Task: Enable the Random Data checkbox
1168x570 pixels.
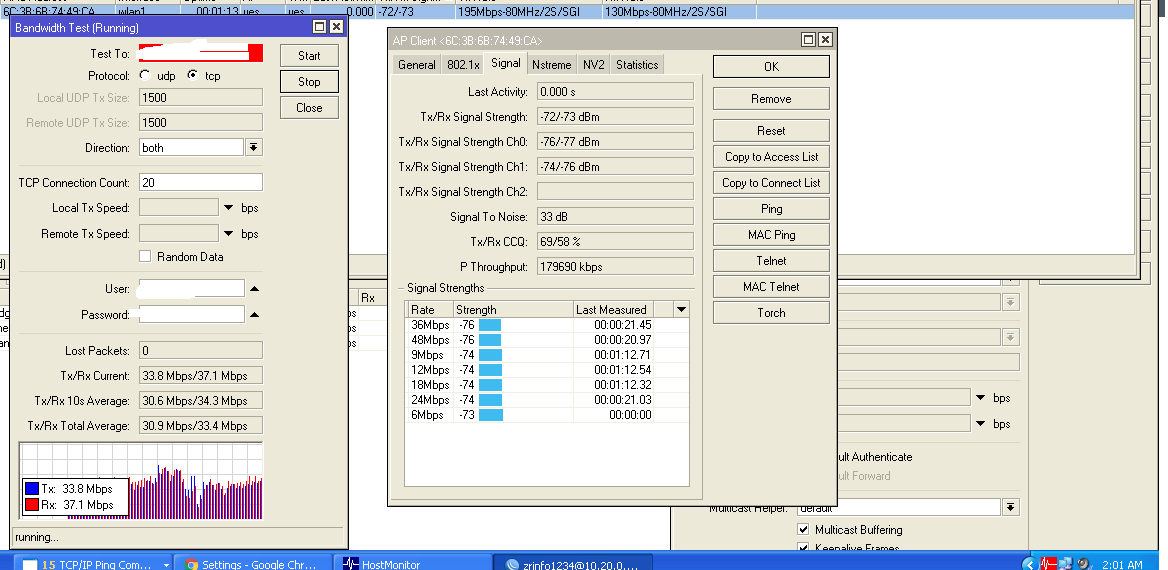Action: [x=145, y=257]
